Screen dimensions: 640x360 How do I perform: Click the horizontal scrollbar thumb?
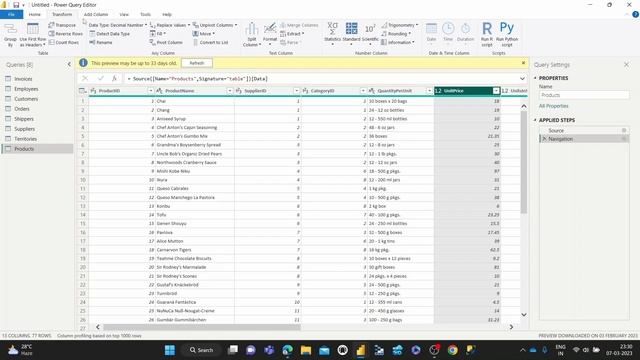202,327
